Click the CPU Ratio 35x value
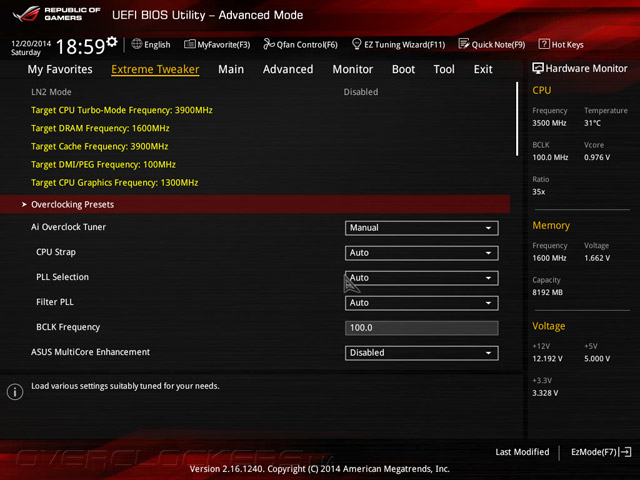This screenshot has width=640, height=480. point(538,192)
